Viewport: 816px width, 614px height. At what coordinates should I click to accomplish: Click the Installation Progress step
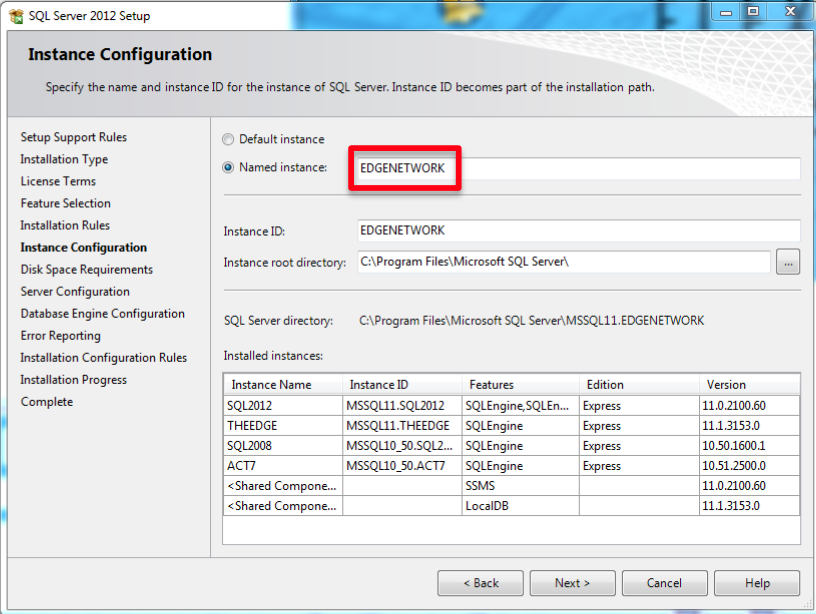(x=73, y=380)
